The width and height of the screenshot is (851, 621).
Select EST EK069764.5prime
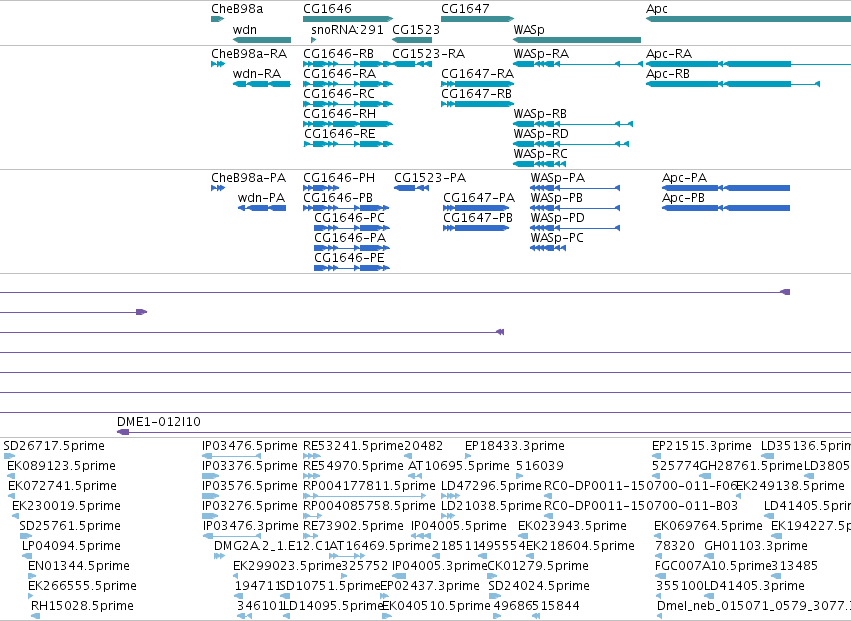(658, 536)
